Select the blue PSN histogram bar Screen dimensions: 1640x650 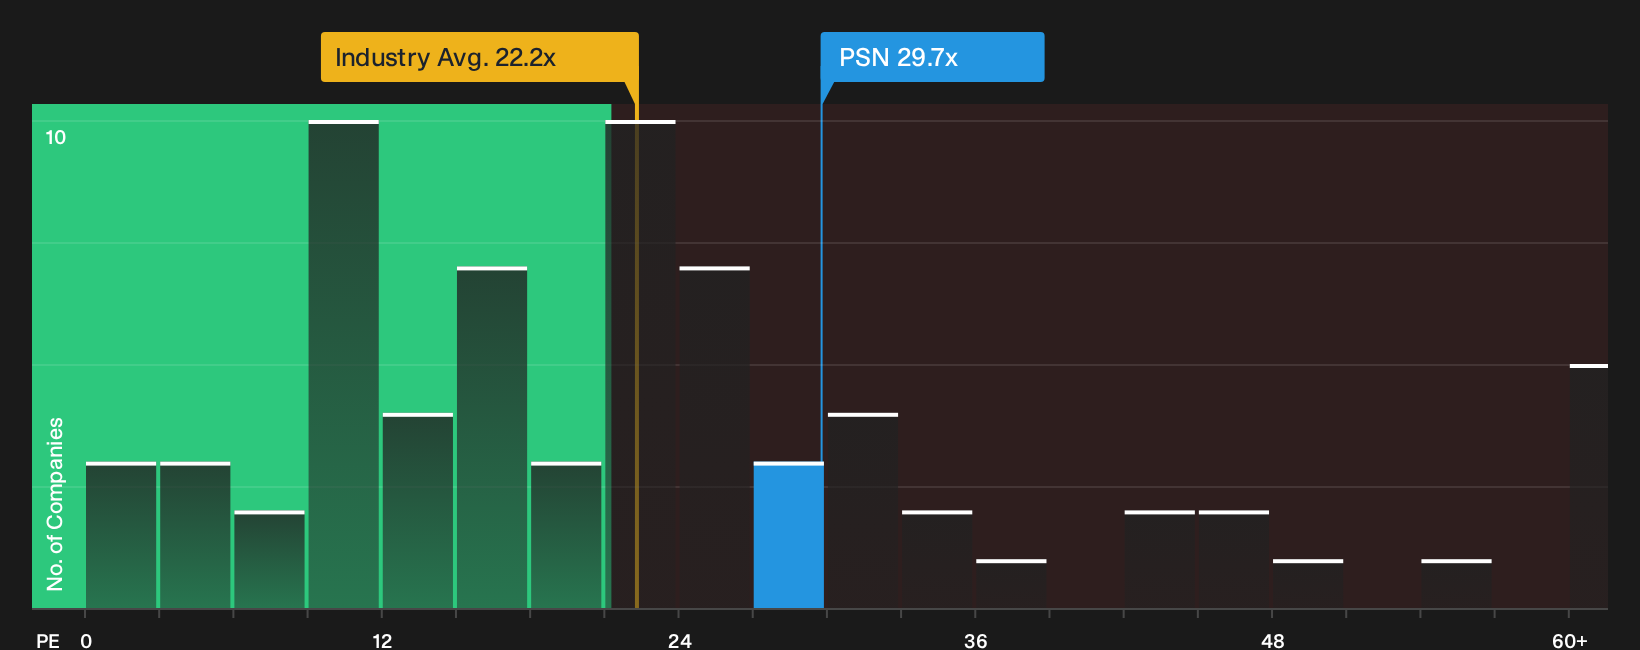[x=788, y=535]
